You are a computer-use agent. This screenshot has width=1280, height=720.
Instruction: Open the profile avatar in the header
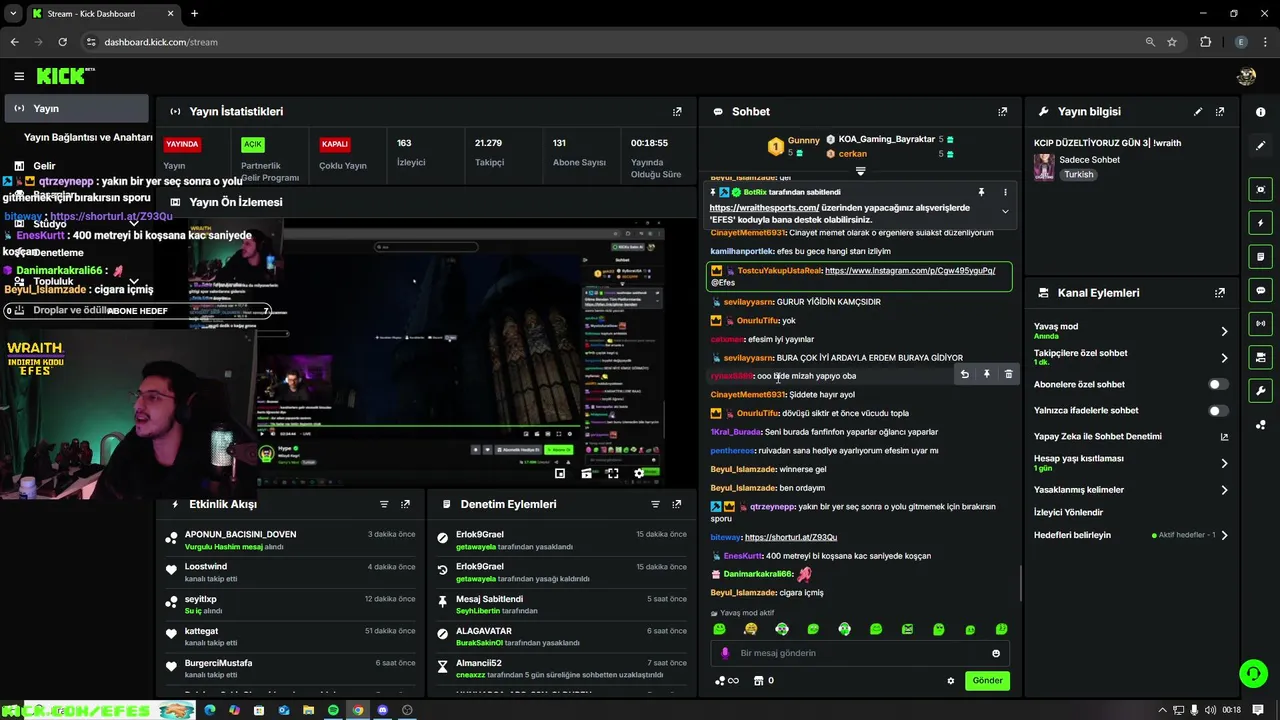tap(1246, 76)
